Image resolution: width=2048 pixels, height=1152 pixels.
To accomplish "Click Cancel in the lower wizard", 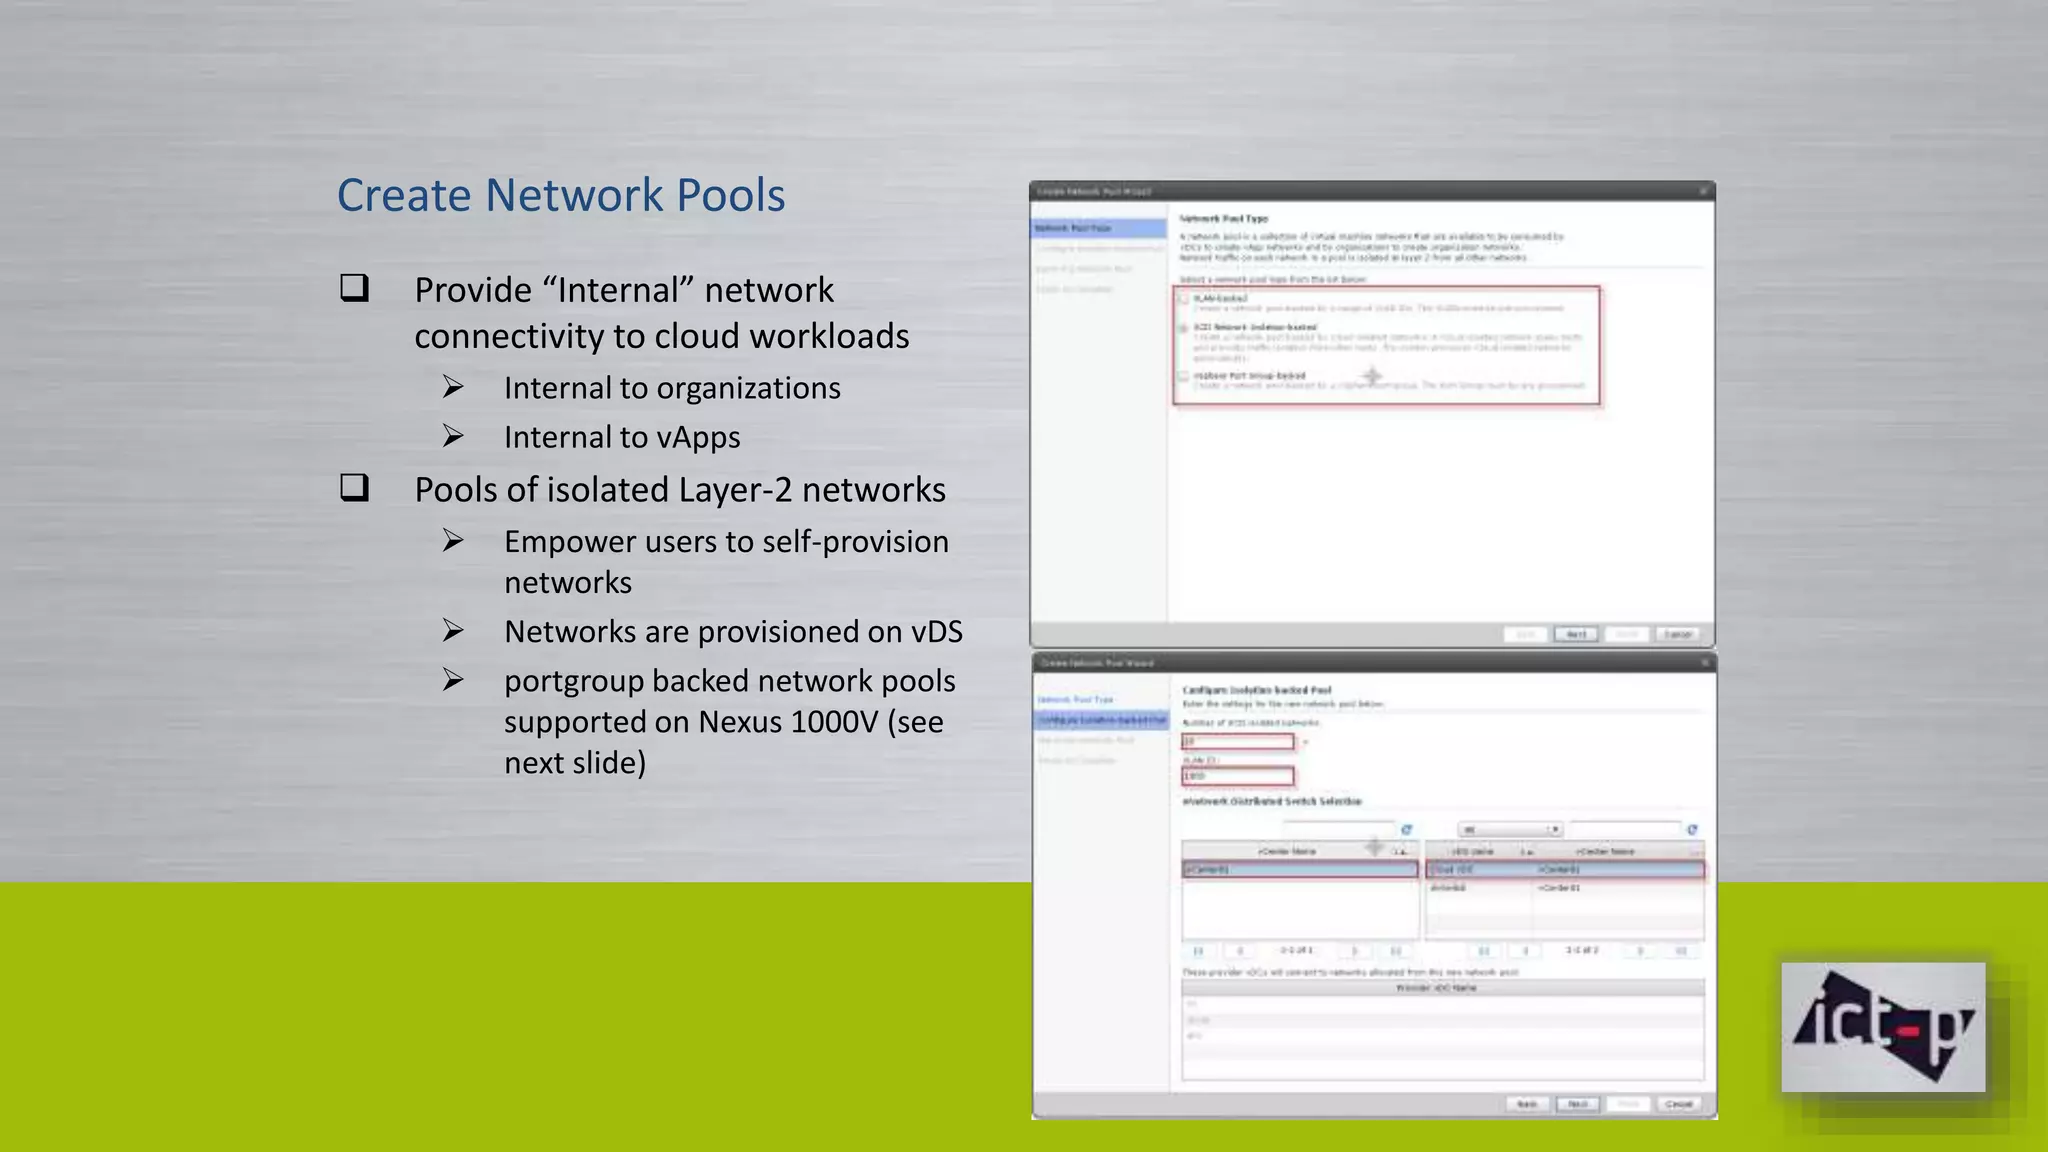I will click(x=1679, y=1104).
